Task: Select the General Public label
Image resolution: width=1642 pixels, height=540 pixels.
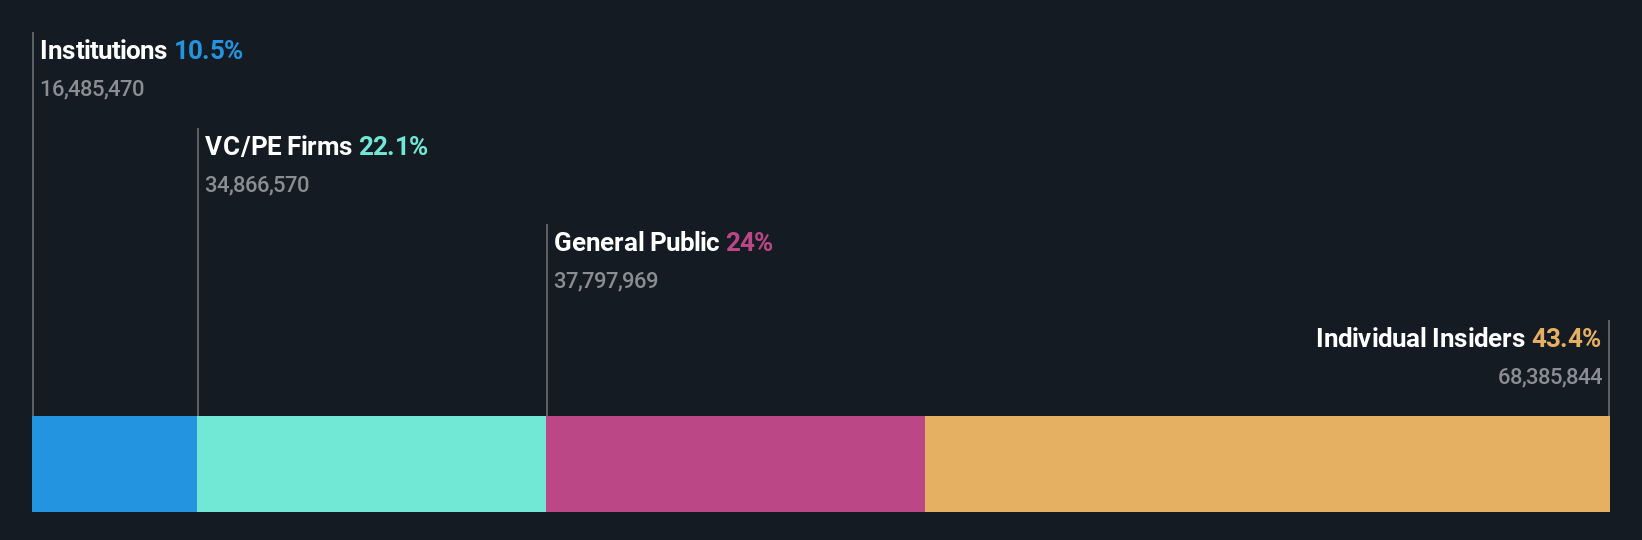Action: pyautogui.click(x=636, y=242)
